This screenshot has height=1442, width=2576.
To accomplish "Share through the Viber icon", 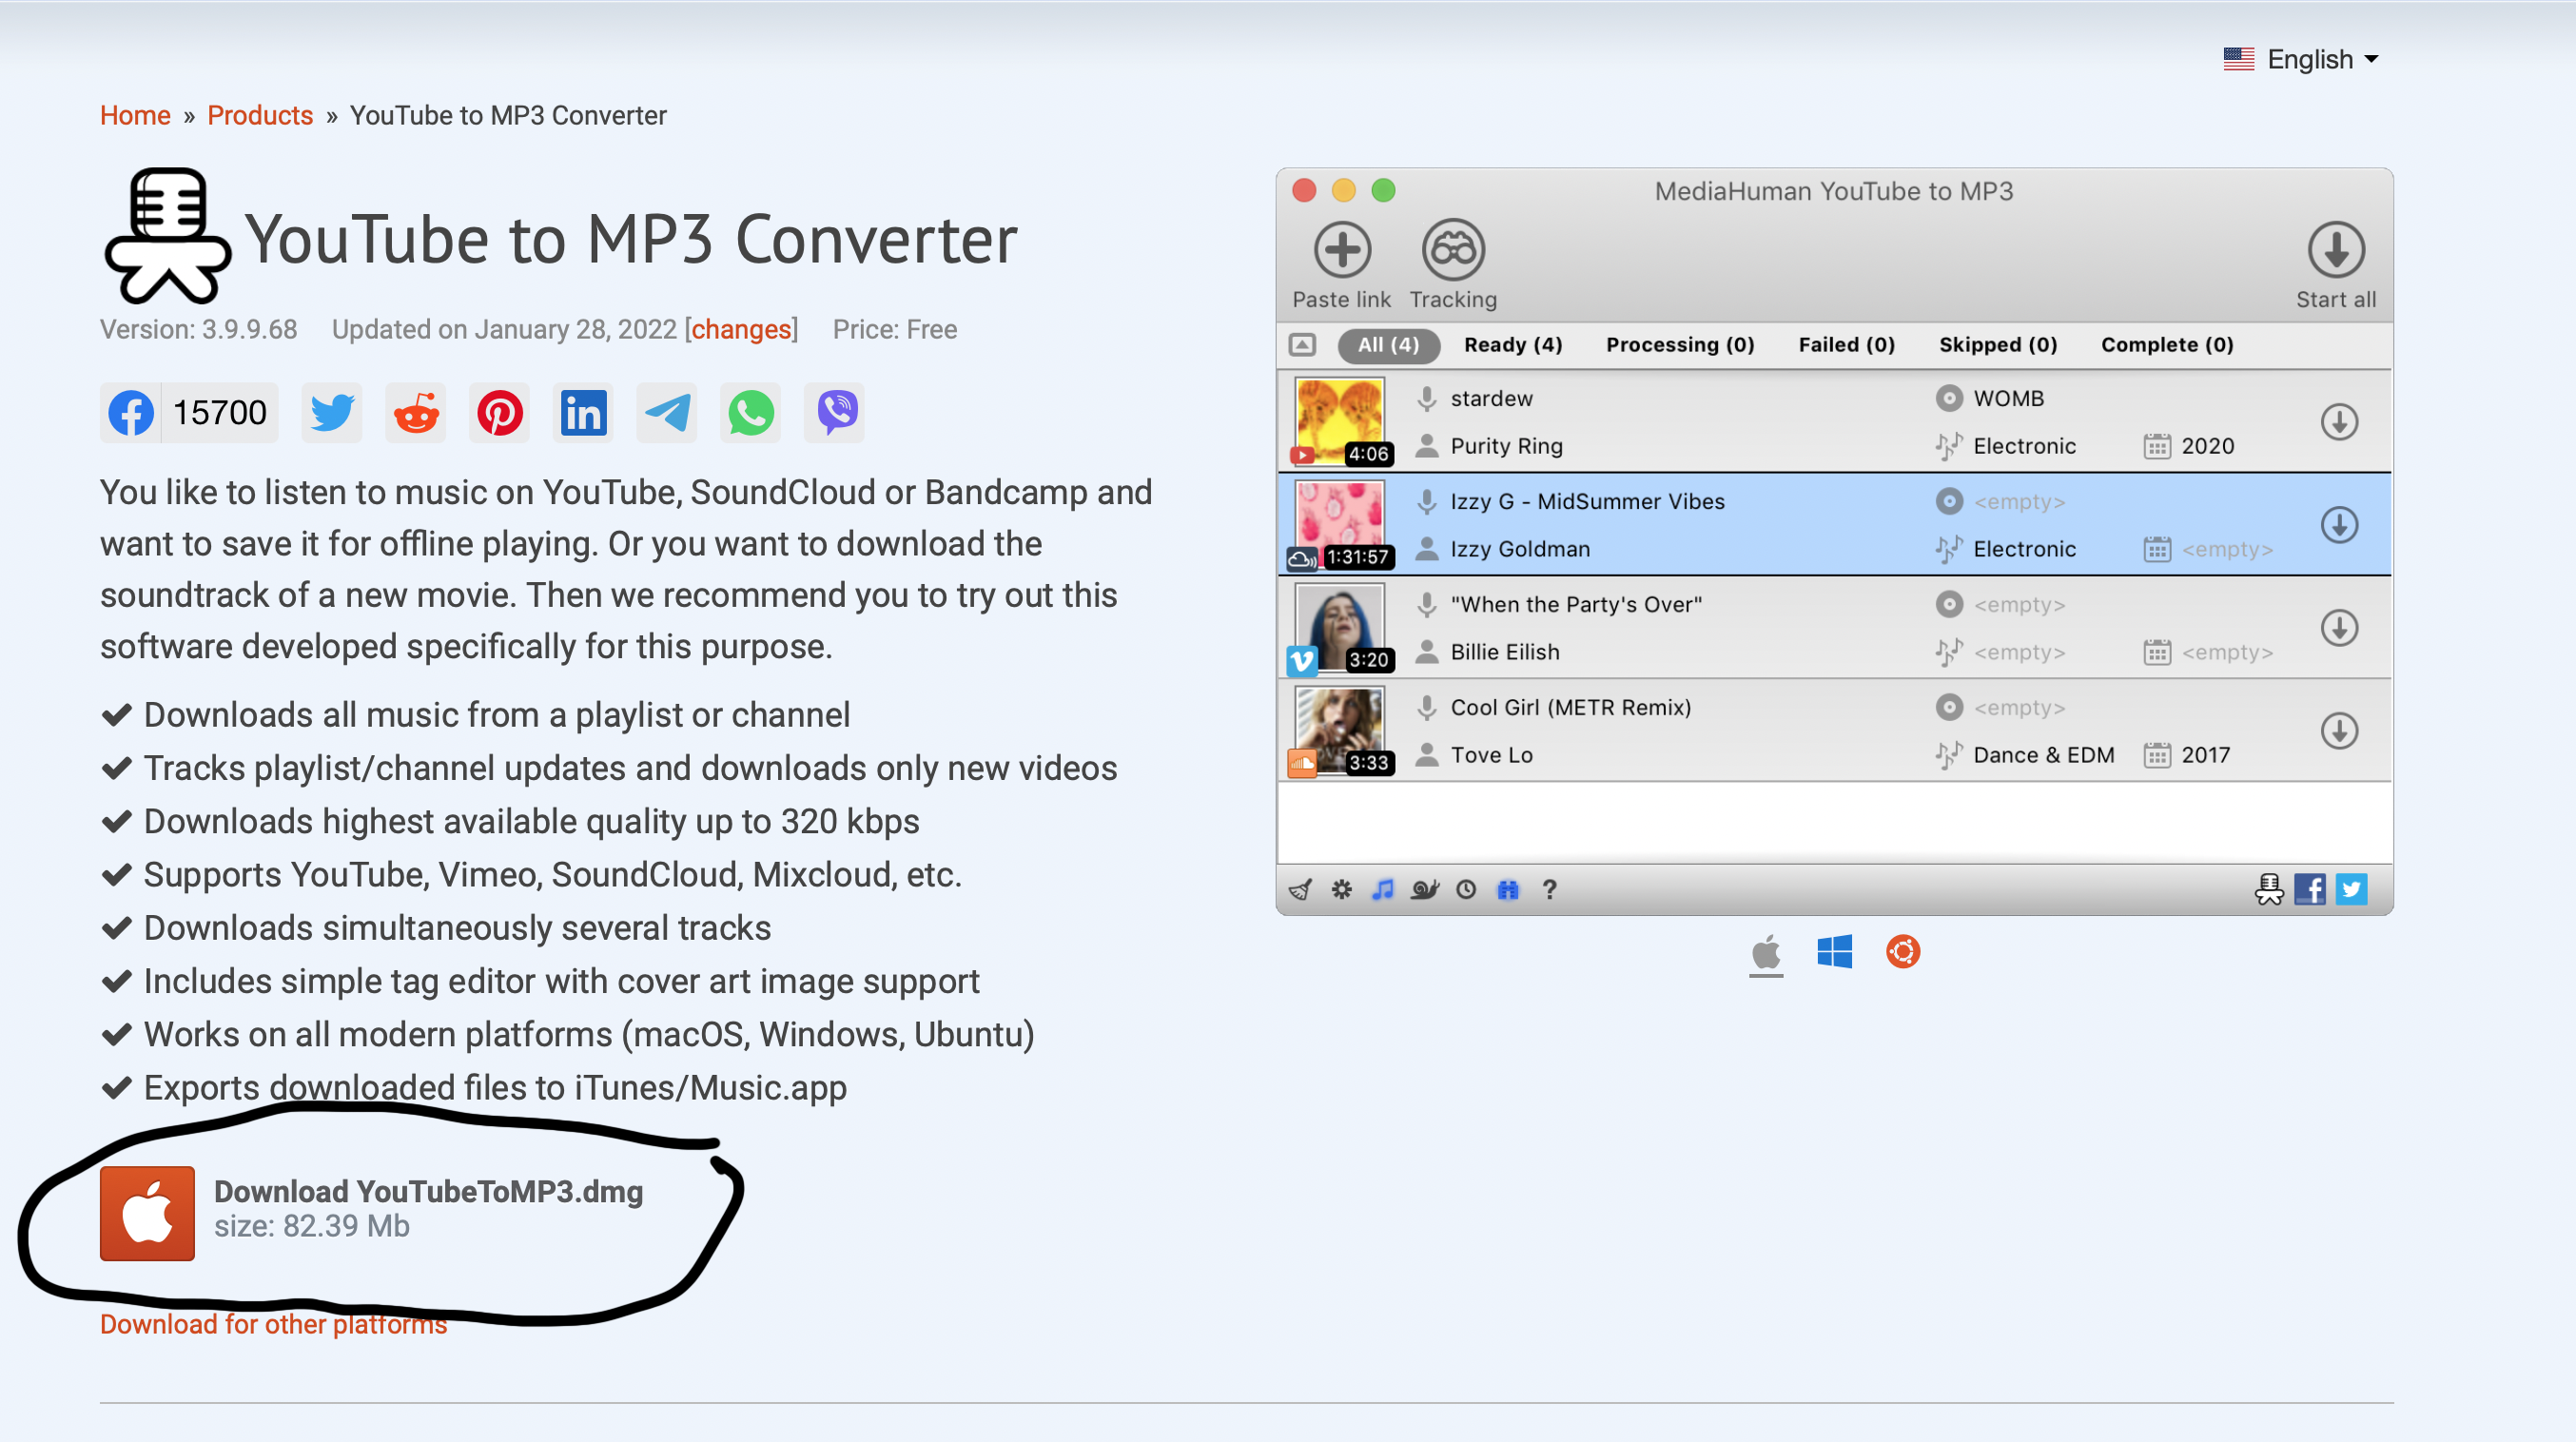I will coord(836,413).
